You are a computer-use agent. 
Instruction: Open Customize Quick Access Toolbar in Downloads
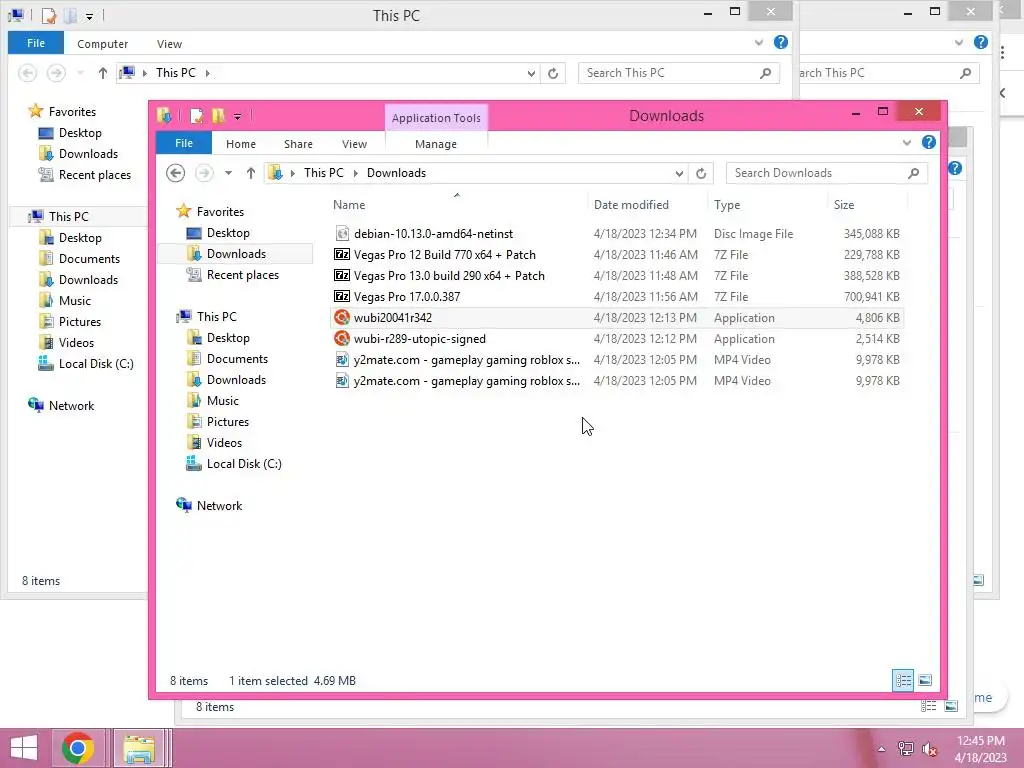(x=238, y=117)
